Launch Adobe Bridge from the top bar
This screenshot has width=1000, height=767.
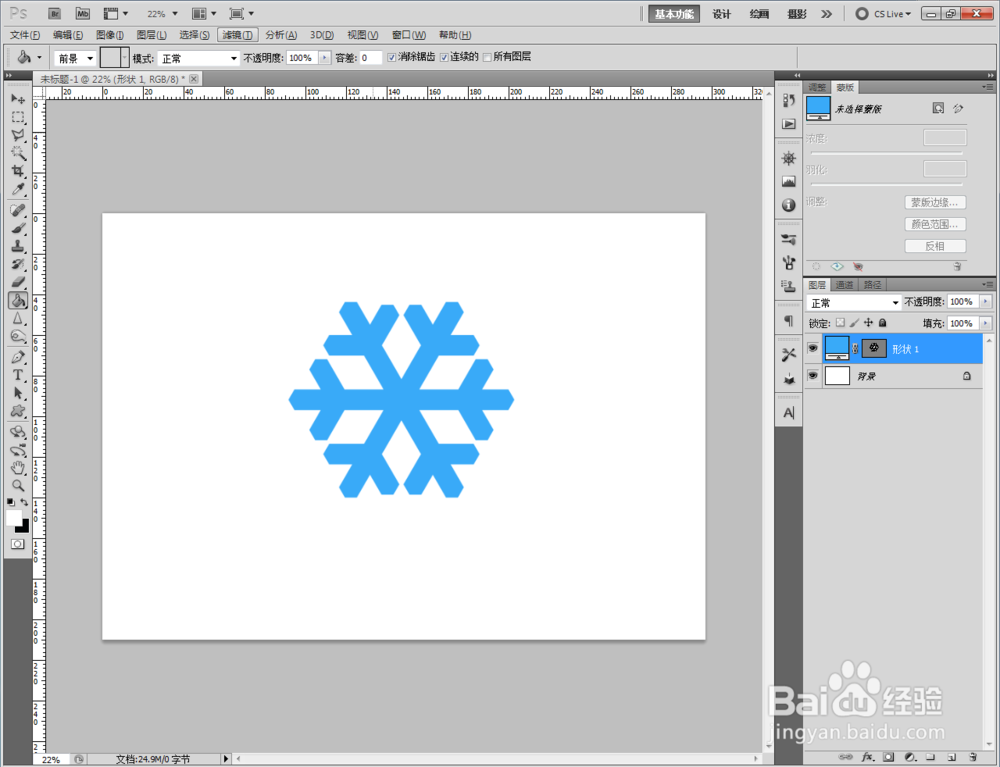(54, 13)
